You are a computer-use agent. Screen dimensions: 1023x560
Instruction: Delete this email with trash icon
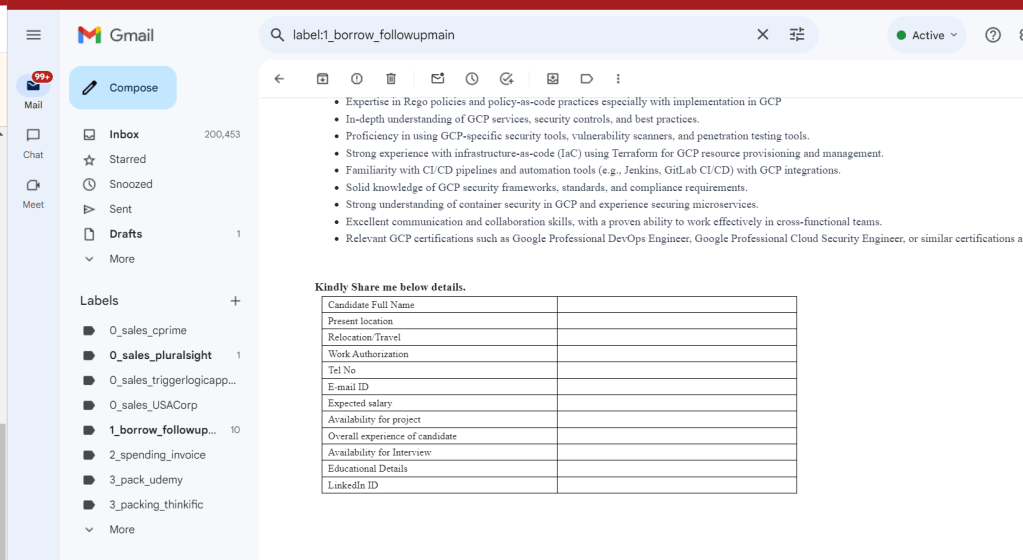pos(391,79)
